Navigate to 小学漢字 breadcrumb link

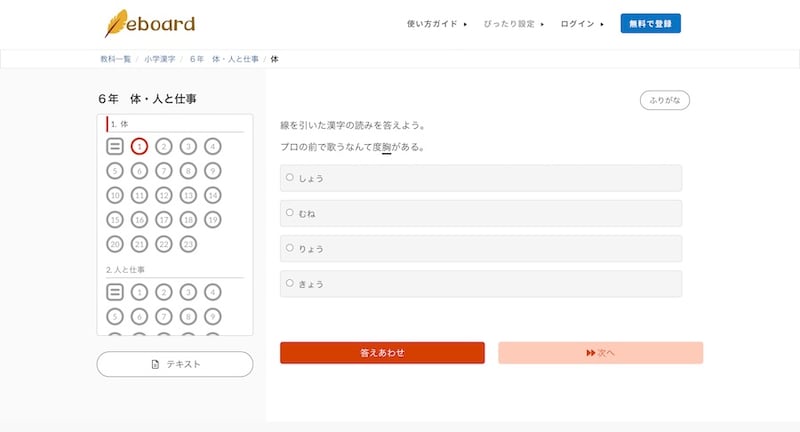click(159, 60)
